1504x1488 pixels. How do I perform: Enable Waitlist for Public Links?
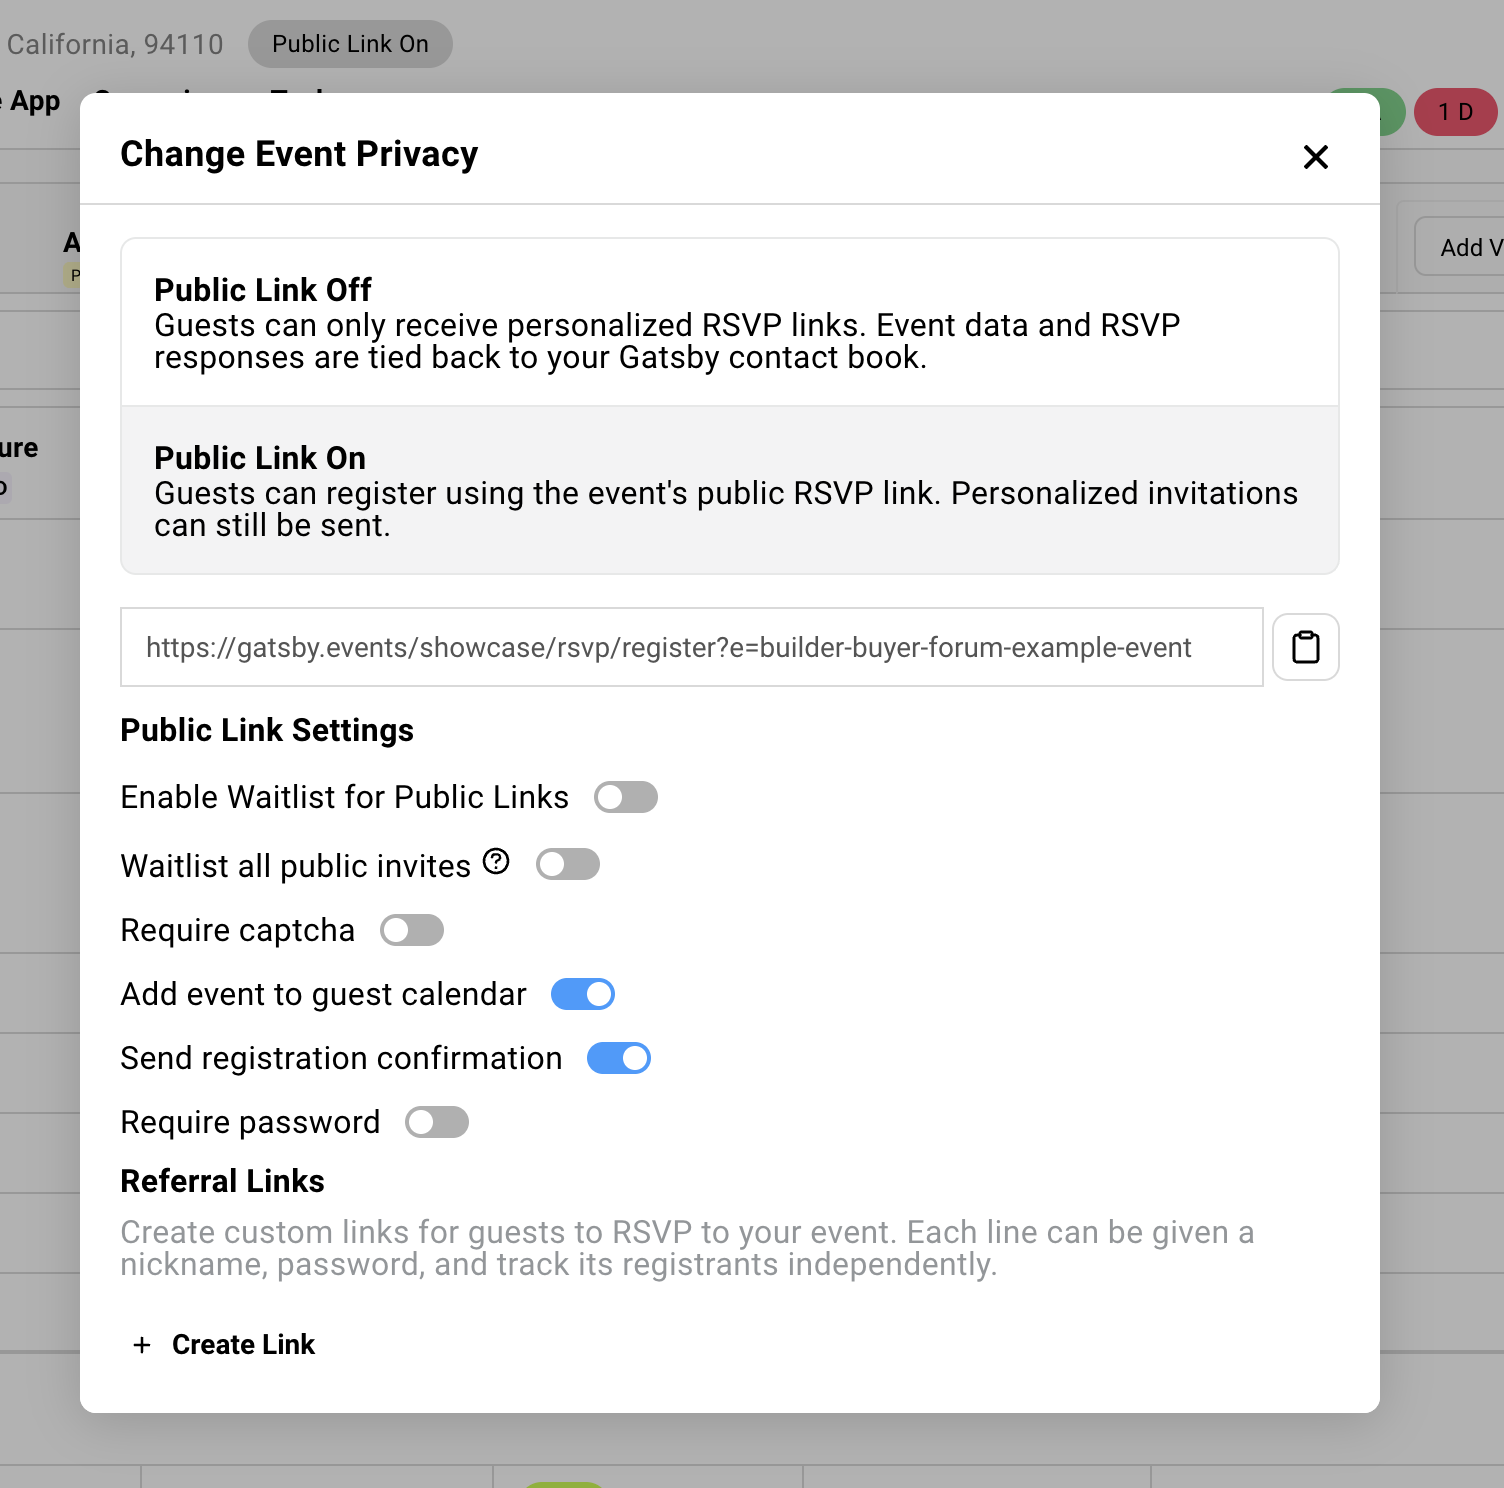click(626, 796)
